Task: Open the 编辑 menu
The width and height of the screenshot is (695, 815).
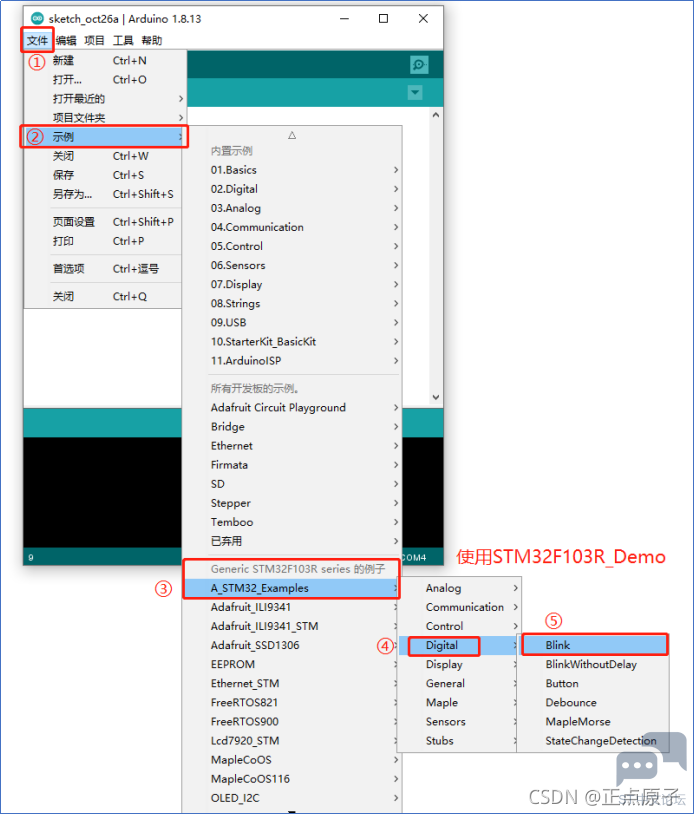Action: click(x=66, y=40)
